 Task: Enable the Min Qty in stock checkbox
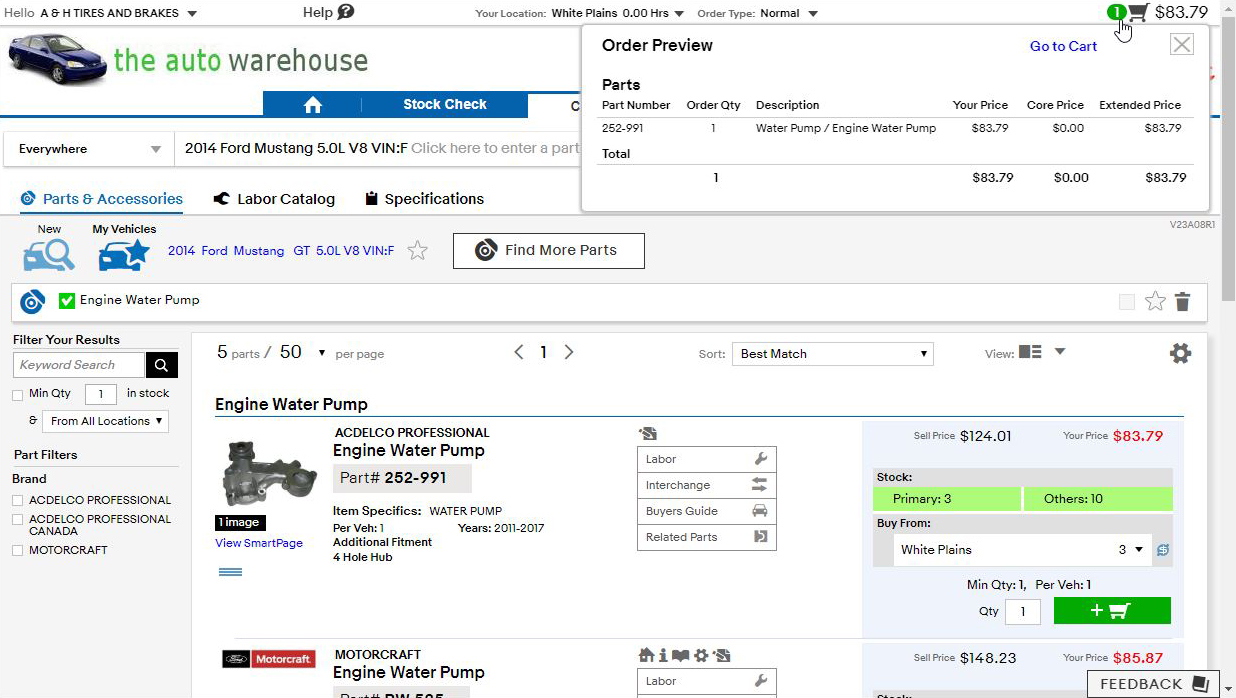pyautogui.click(x=17, y=395)
